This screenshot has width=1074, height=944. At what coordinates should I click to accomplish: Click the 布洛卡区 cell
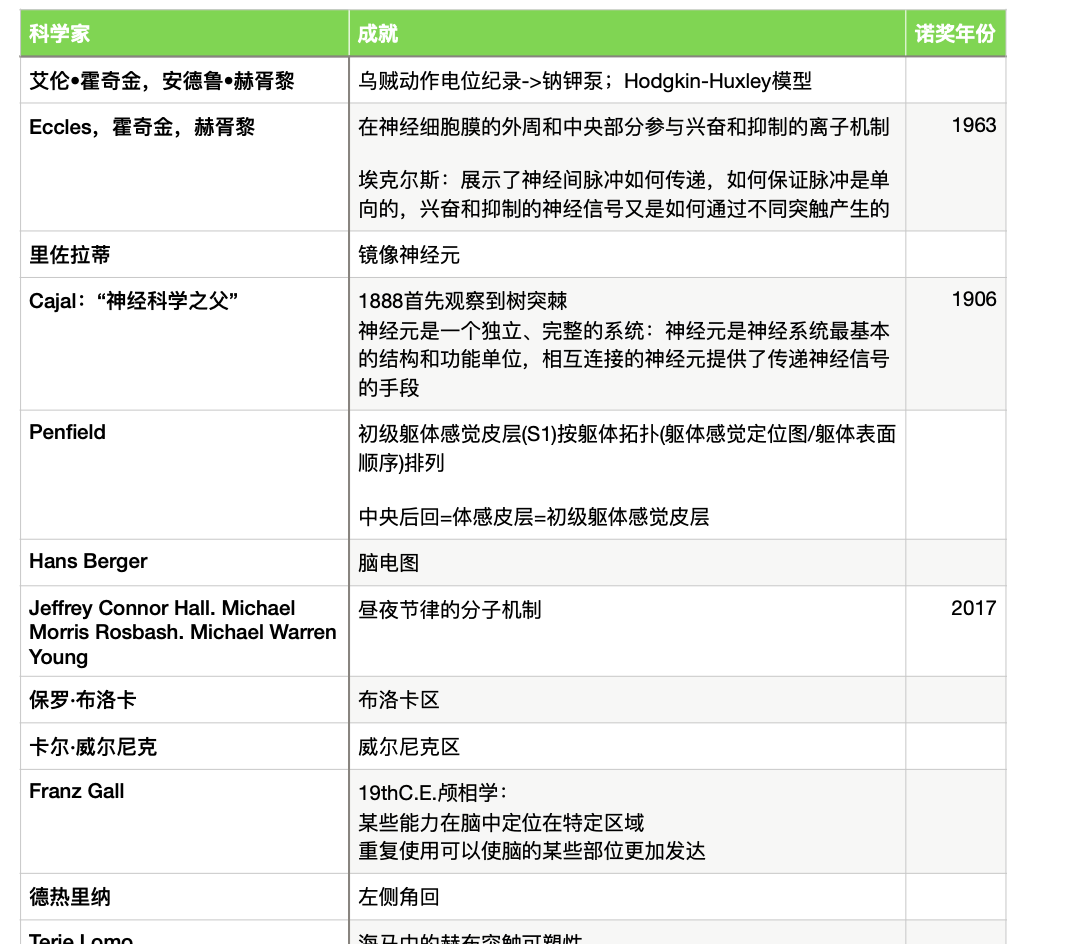pyautogui.click(x=627, y=699)
